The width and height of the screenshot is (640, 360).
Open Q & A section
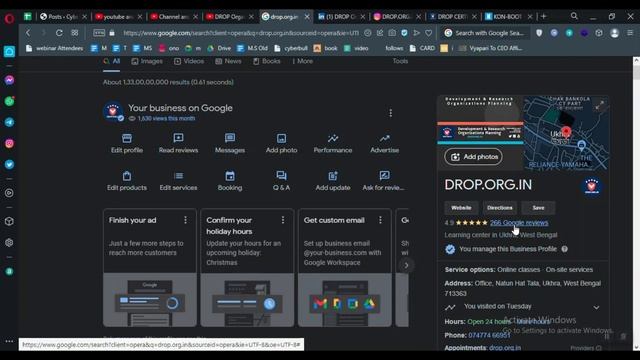281,181
